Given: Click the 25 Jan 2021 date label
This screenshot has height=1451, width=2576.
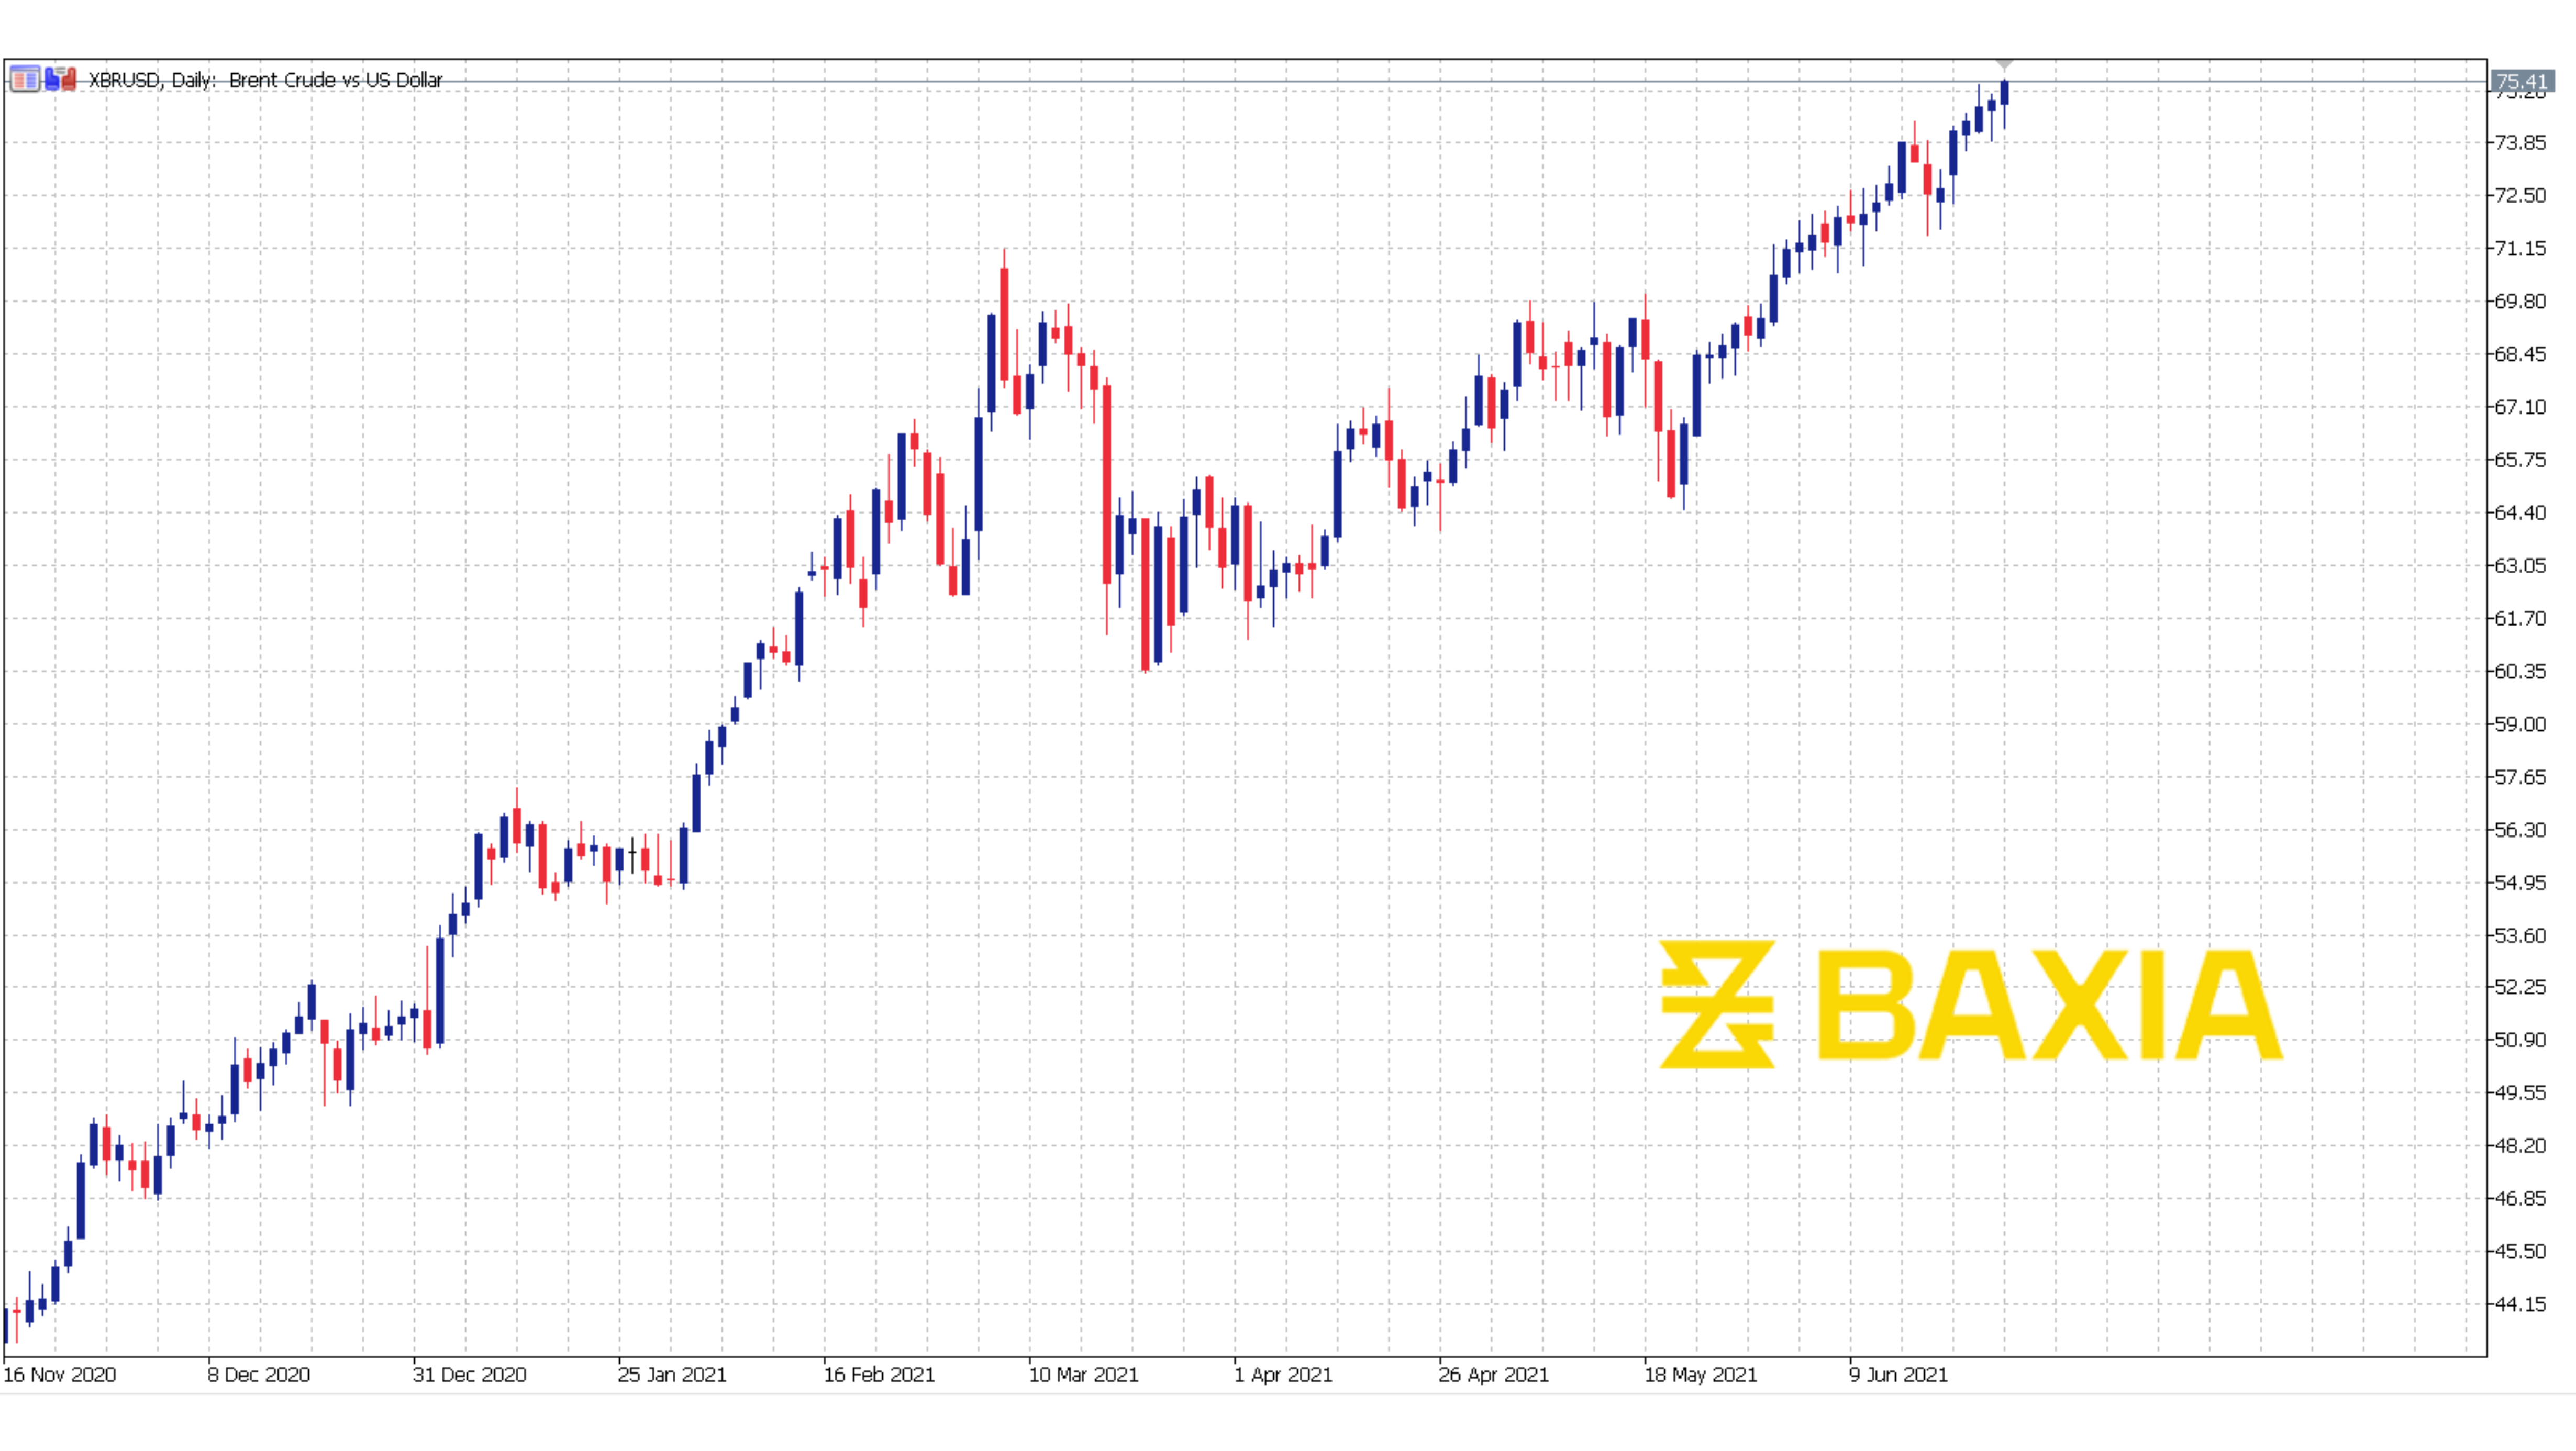Looking at the screenshot, I should [x=673, y=1375].
